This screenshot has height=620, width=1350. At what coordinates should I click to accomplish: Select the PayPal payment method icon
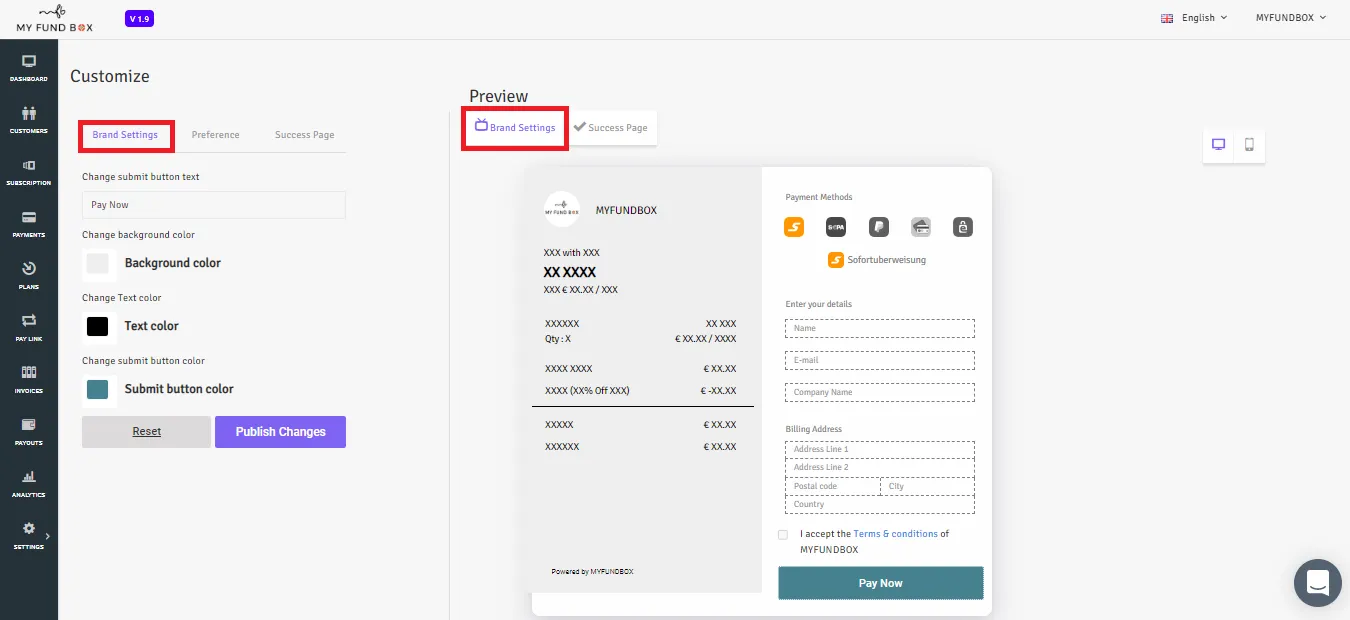click(879, 227)
